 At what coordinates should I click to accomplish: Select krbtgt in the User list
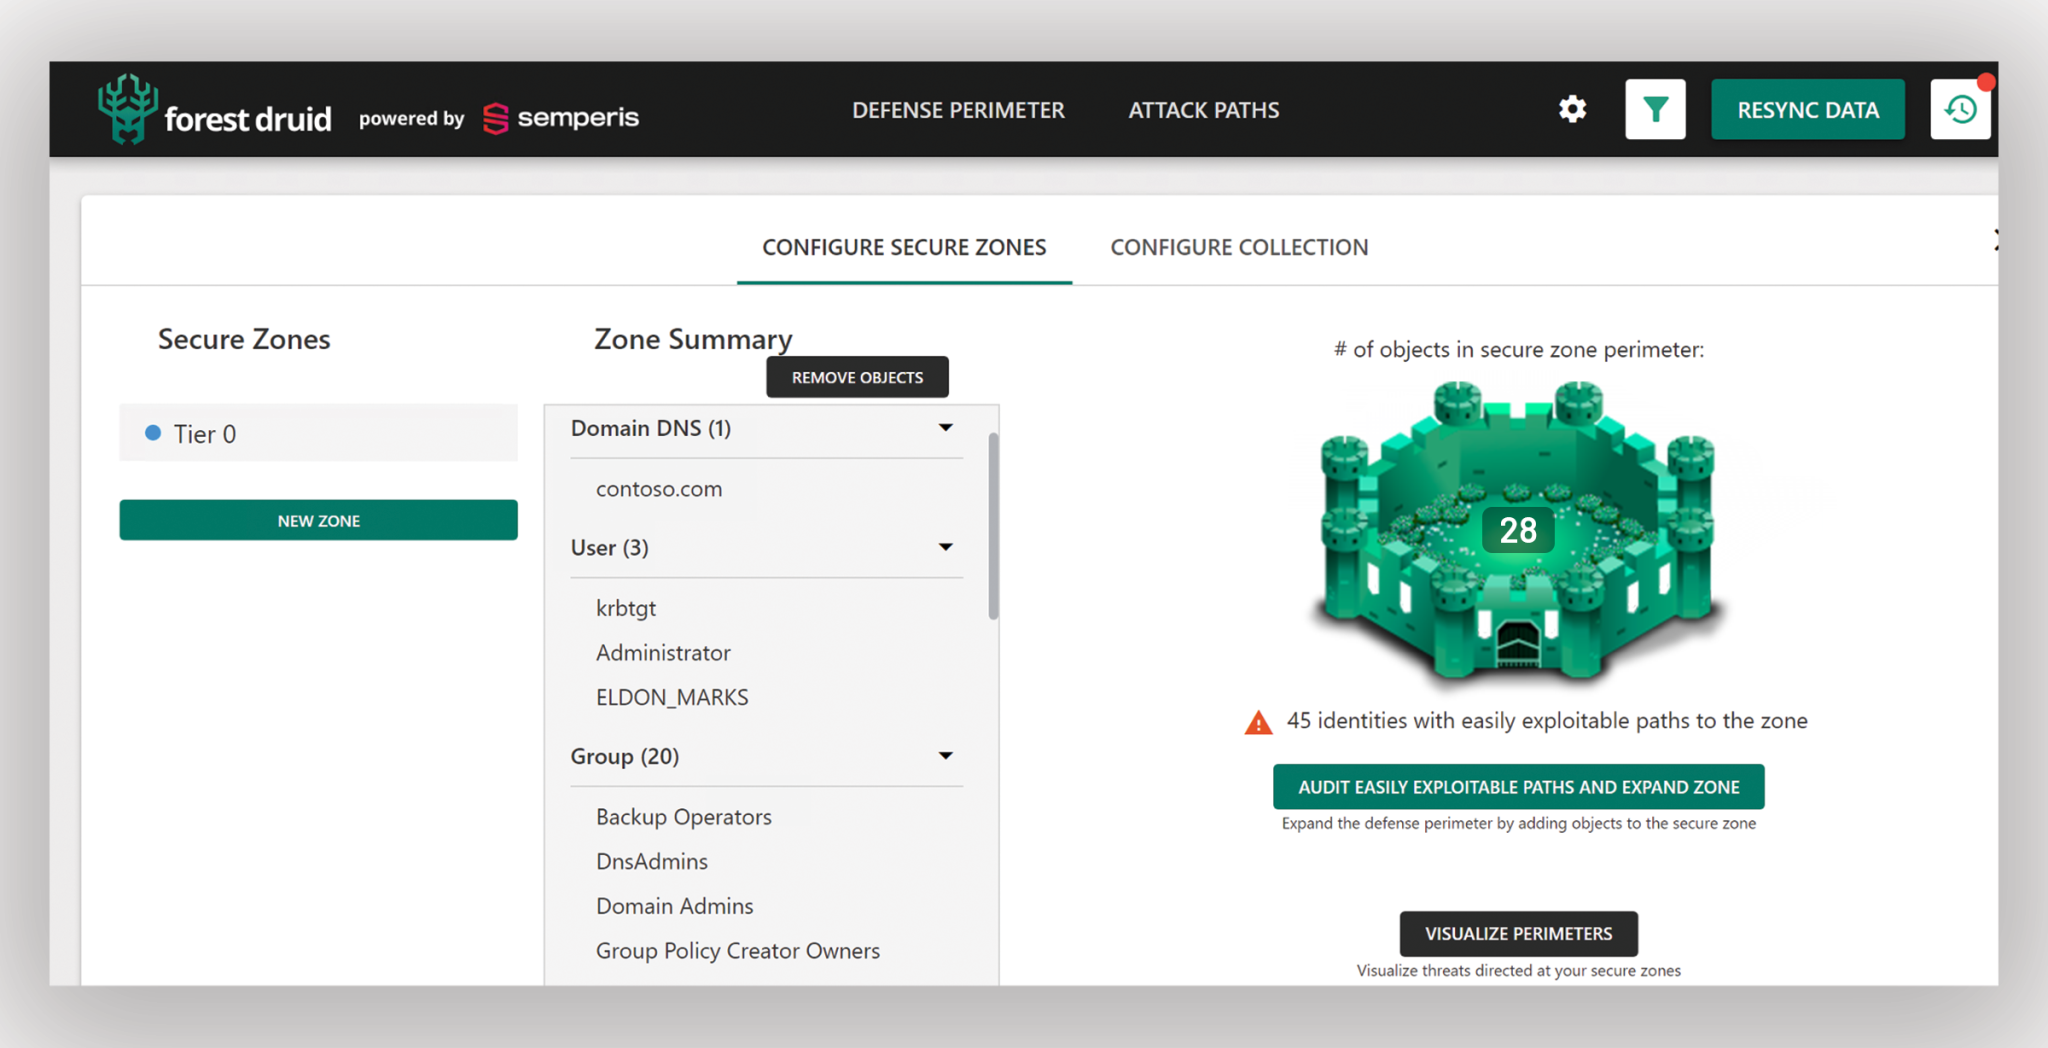pos(626,608)
